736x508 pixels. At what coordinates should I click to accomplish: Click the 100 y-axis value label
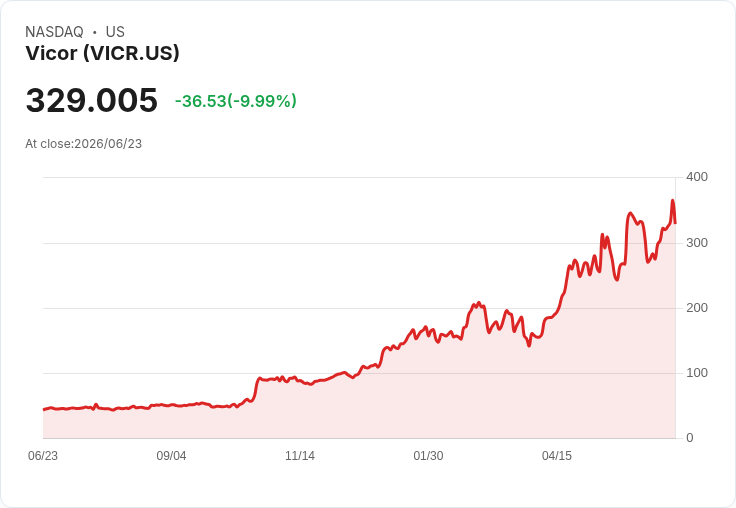697,373
